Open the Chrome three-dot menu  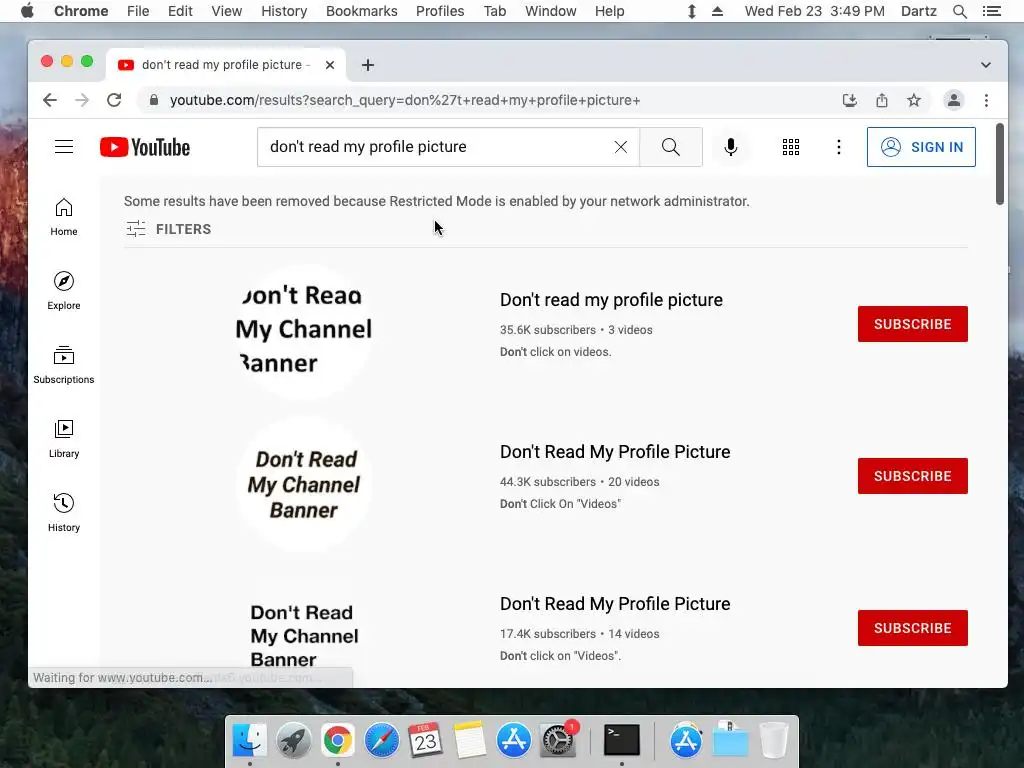(986, 100)
